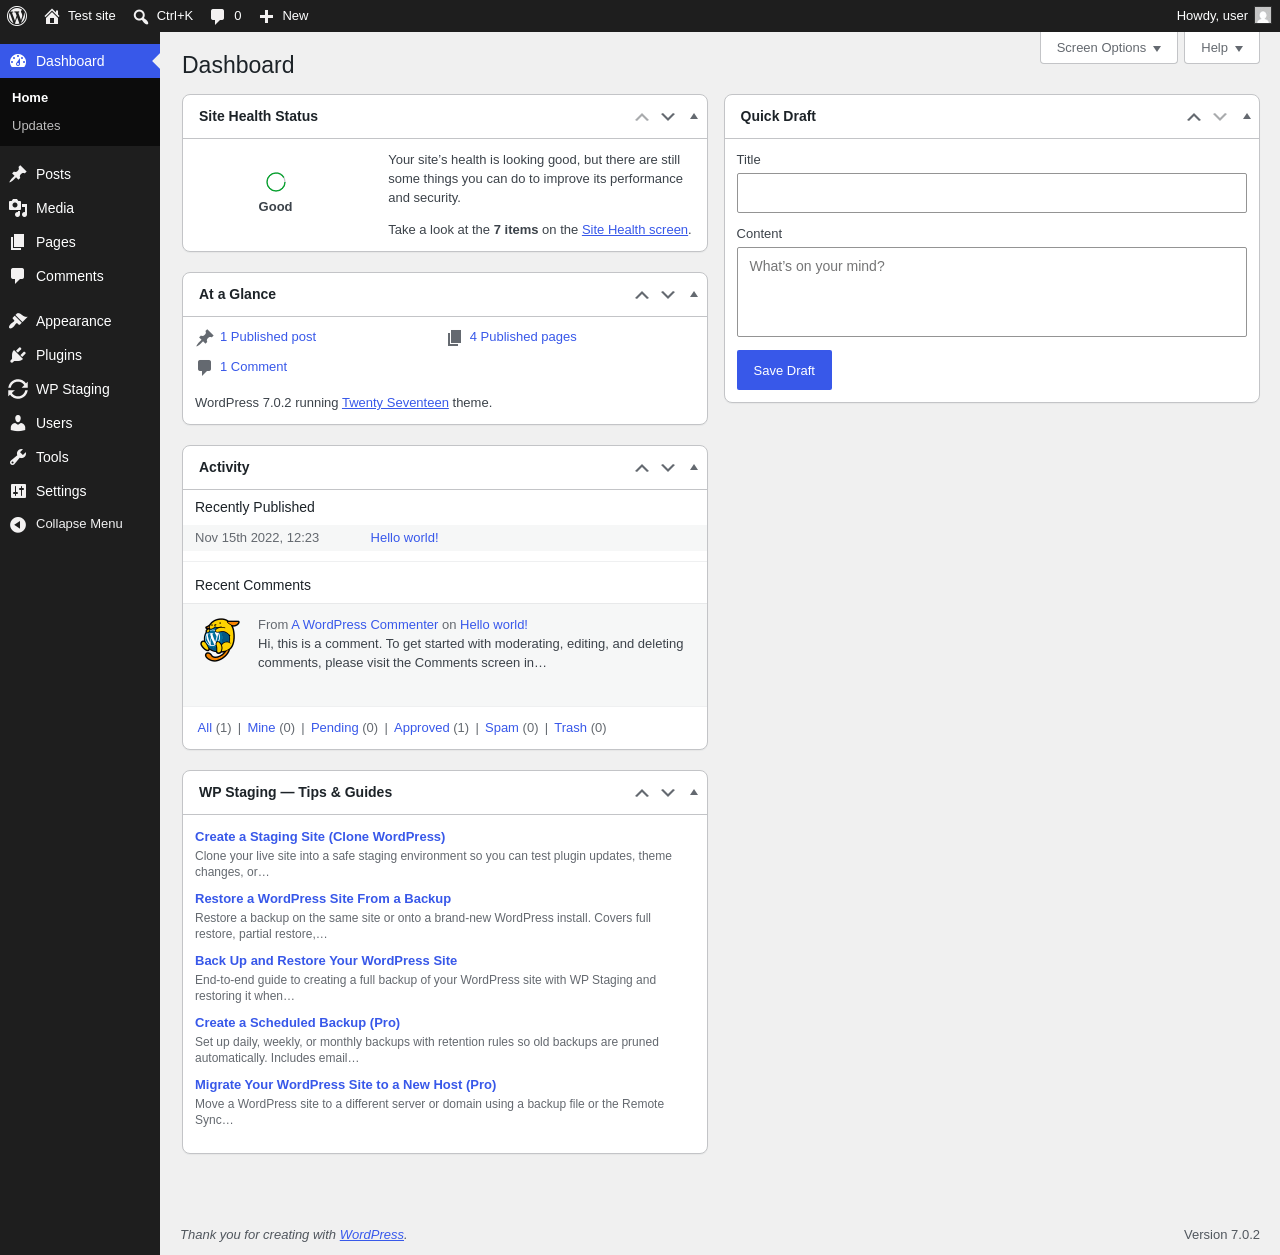Image resolution: width=1280 pixels, height=1255 pixels.
Task: Click the Tools wrench icon
Action: click(18, 457)
